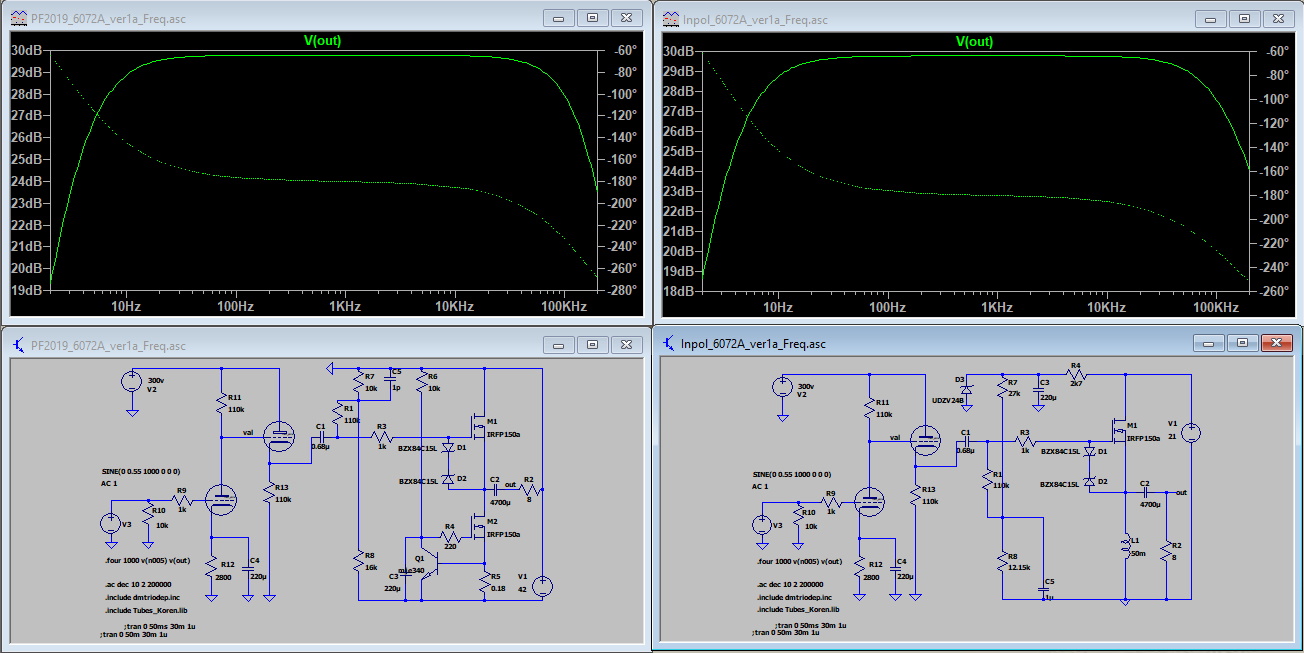
Task: Select the lower triode tube in PF2019 schematic
Action: 219,499
